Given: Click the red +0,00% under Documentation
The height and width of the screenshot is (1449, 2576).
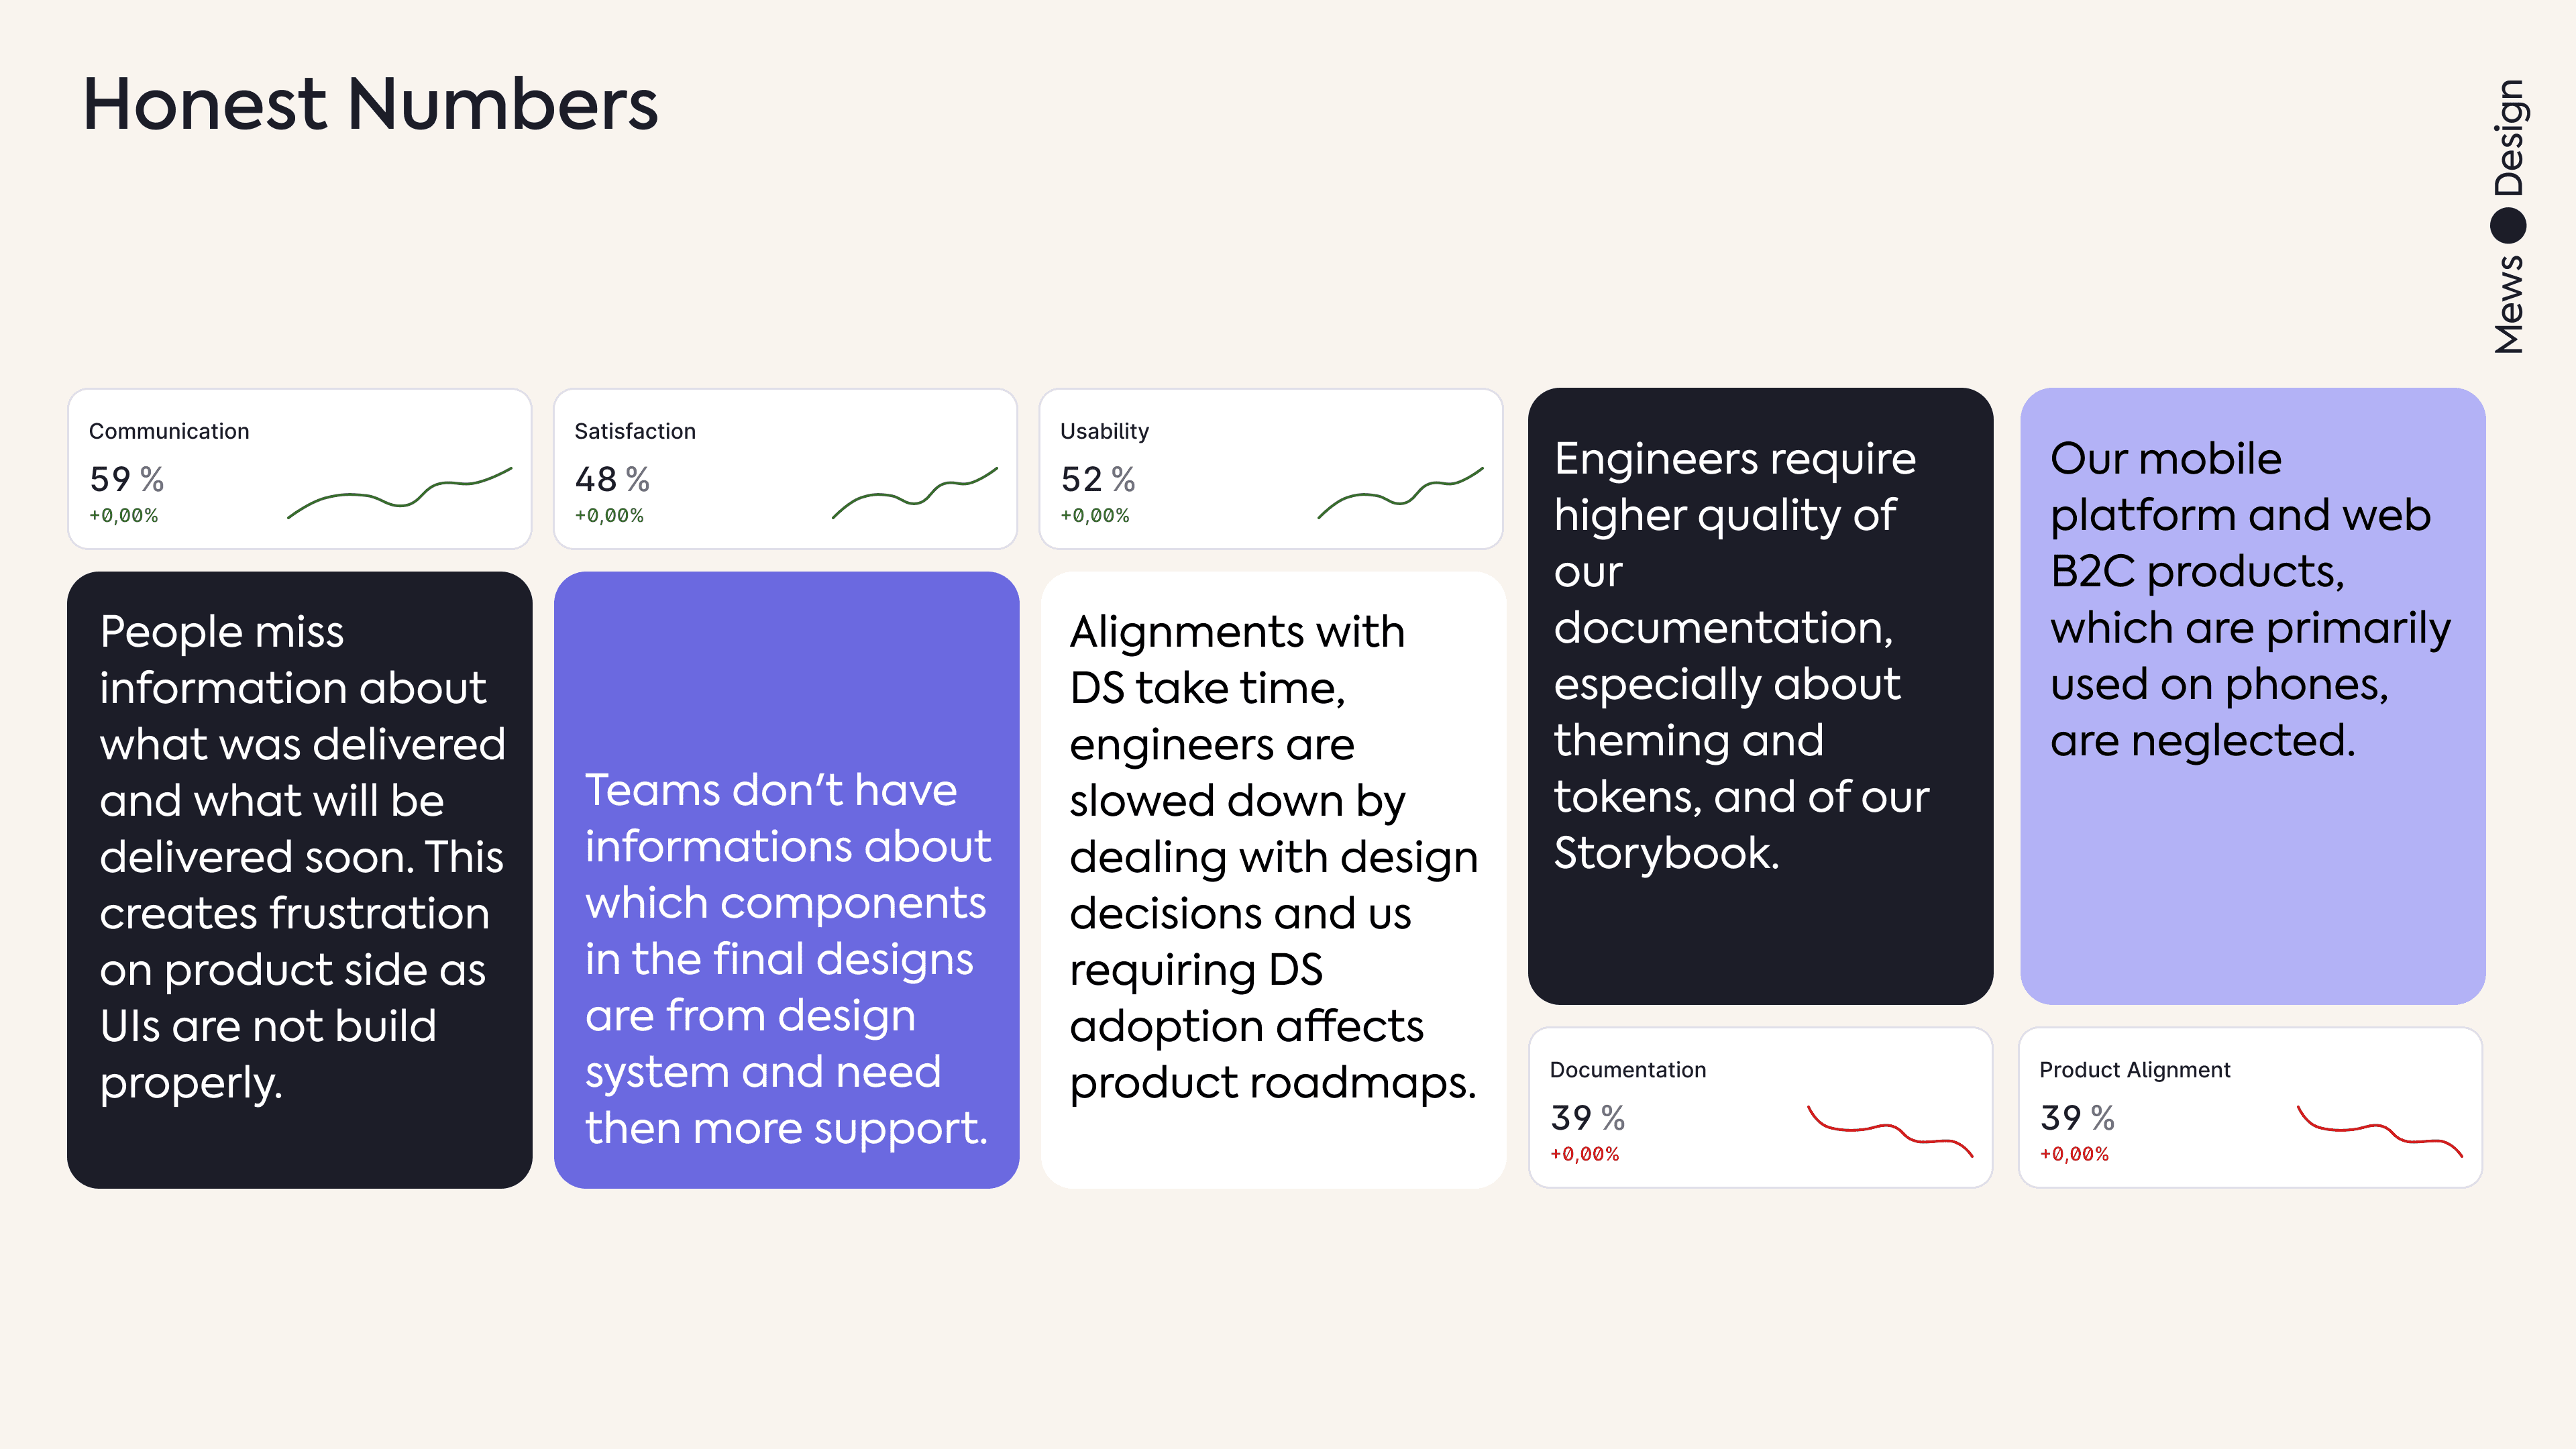Looking at the screenshot, I should (1584, 1154).
